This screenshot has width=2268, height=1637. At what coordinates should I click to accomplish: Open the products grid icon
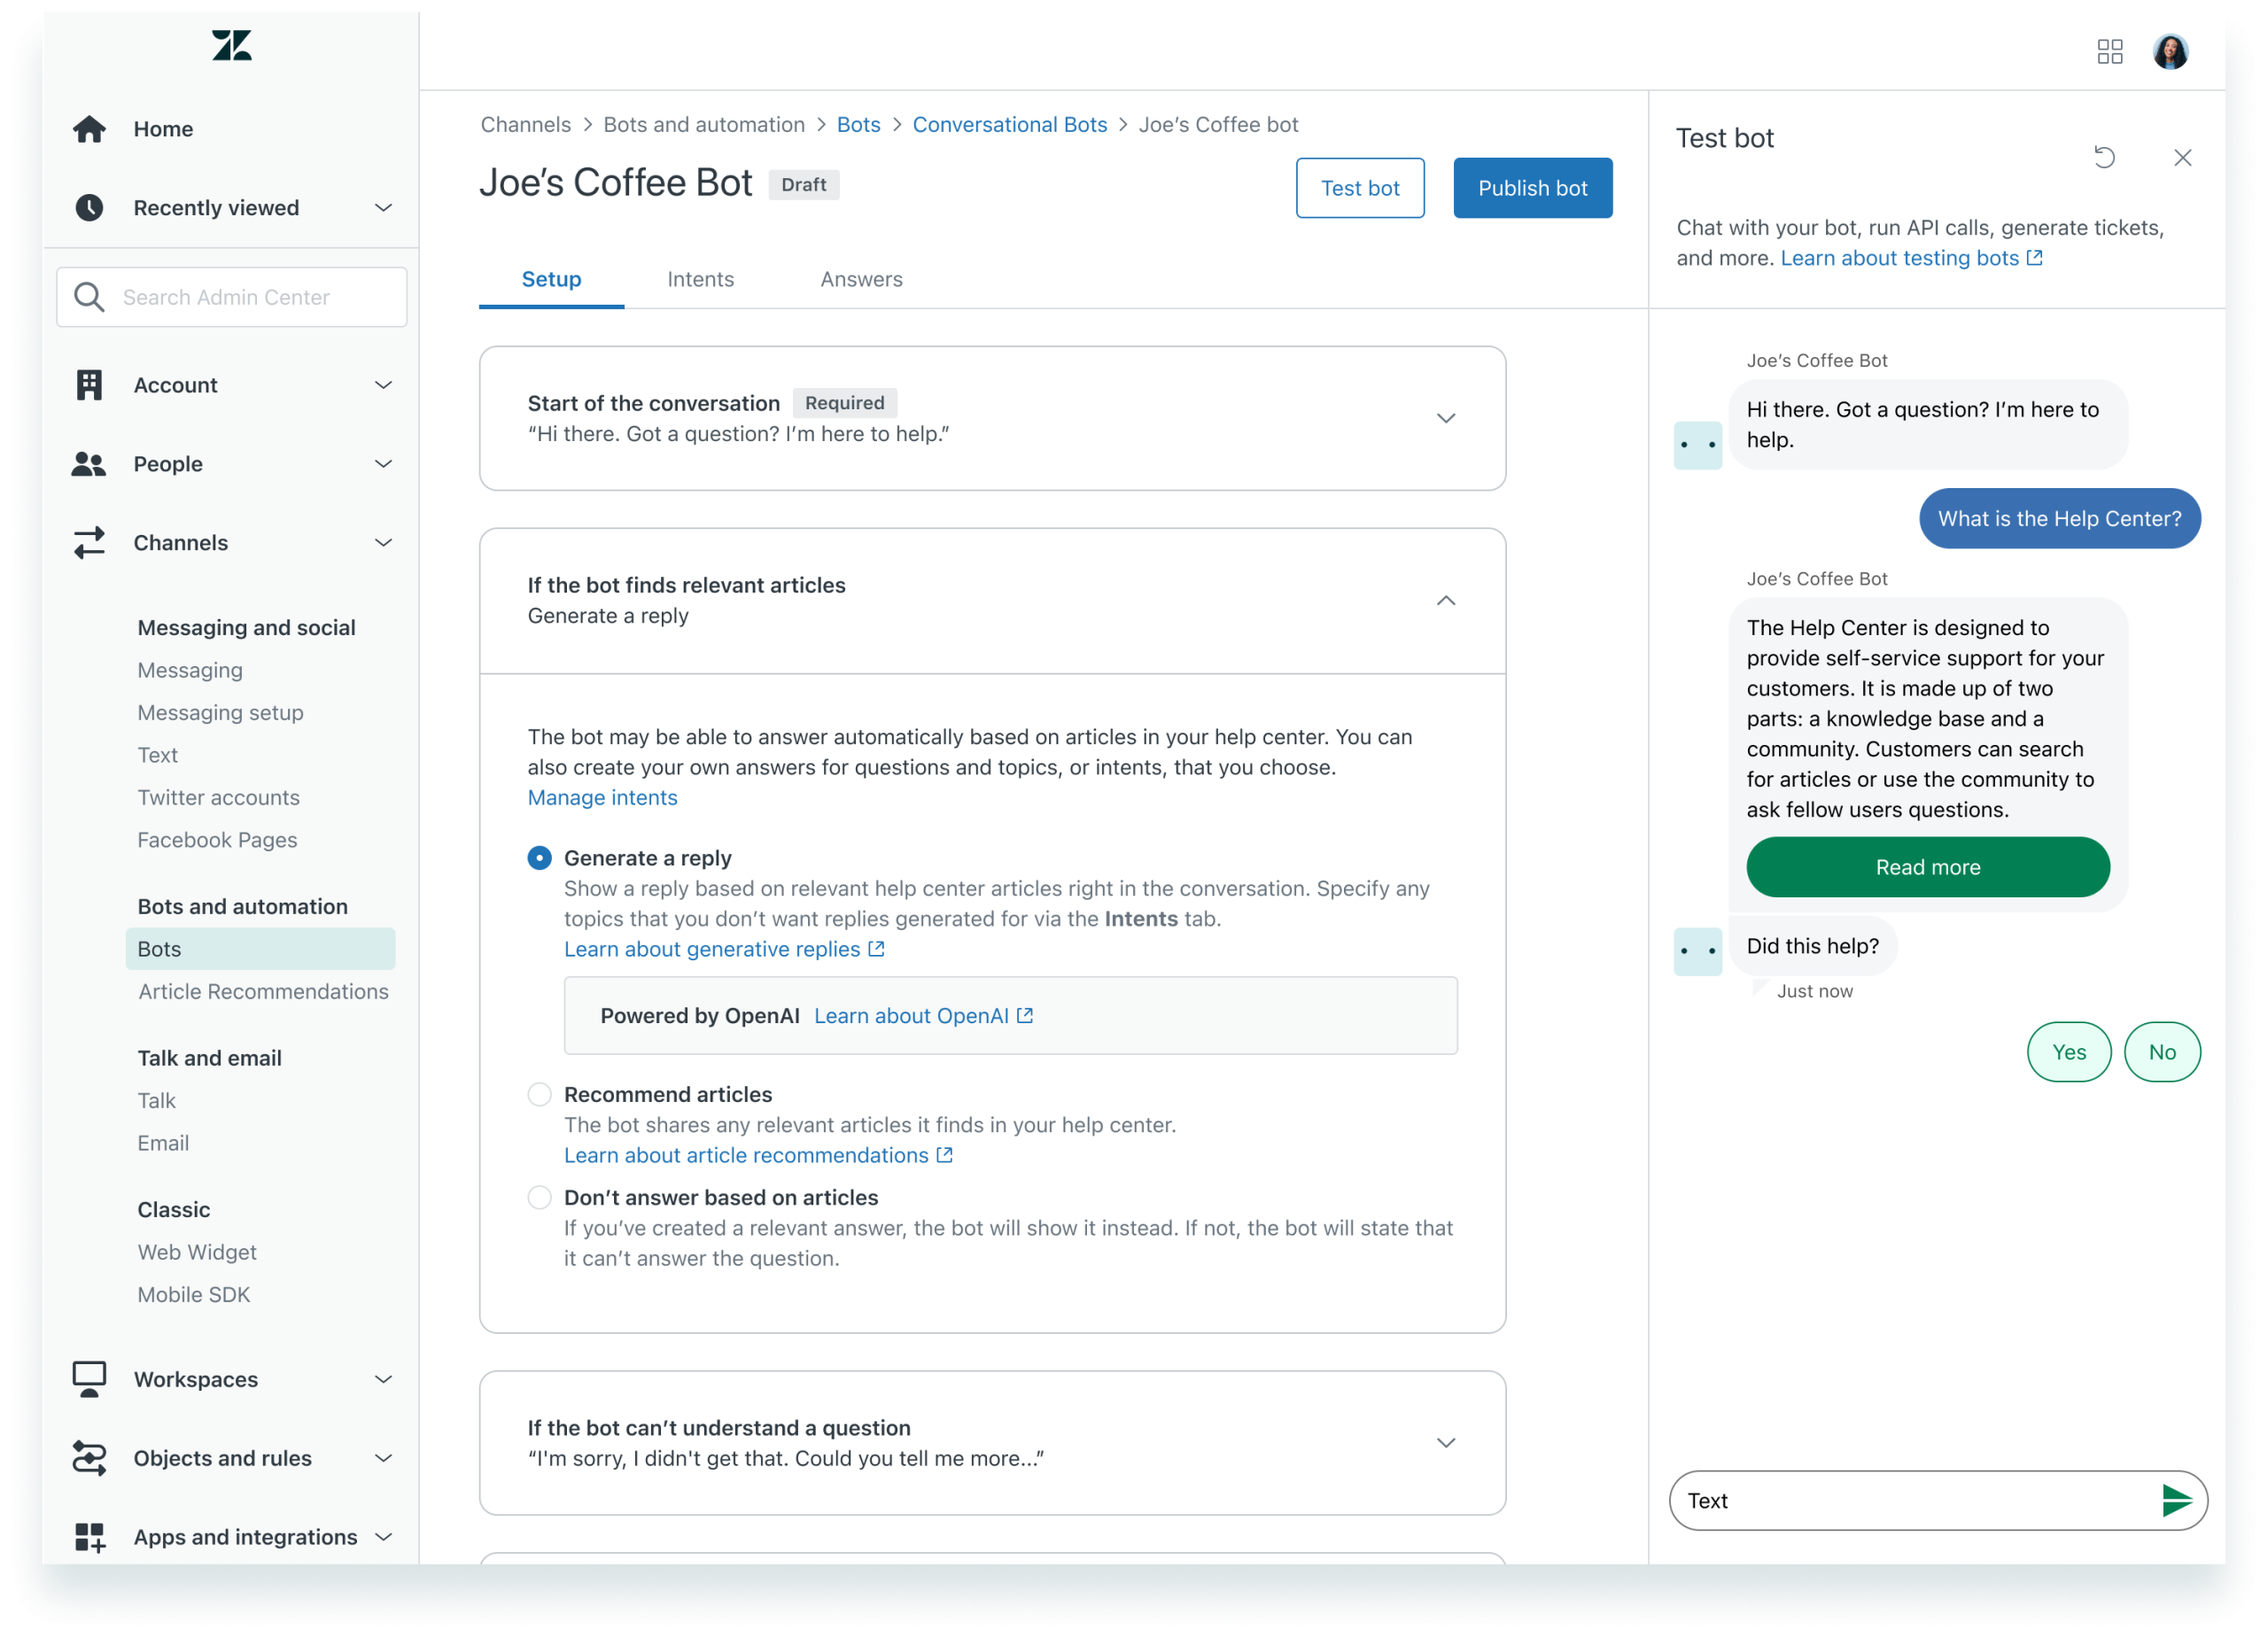[2109, 52]
